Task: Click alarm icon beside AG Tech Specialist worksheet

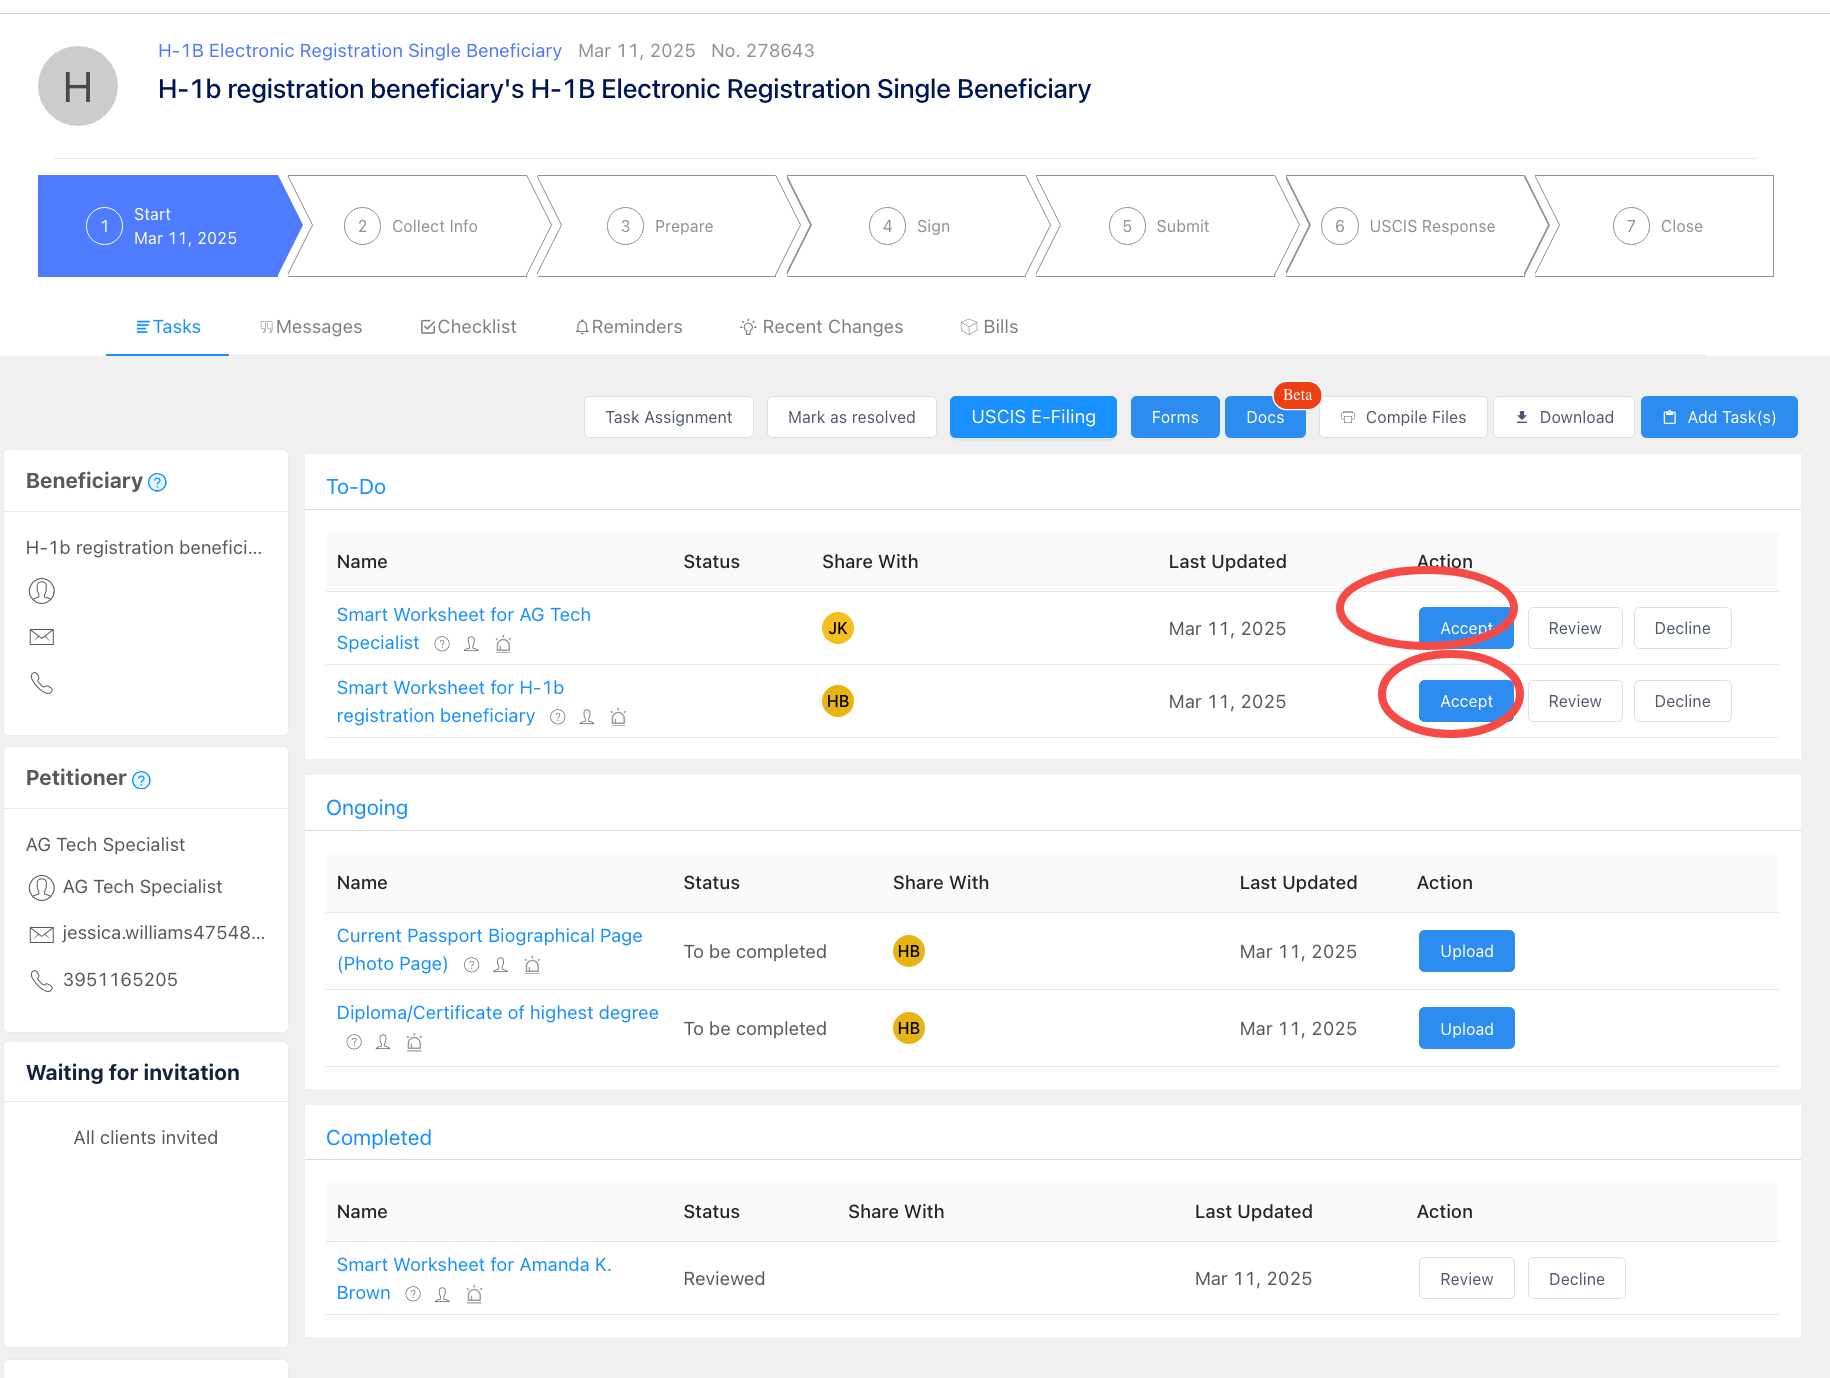Action: coord(503,644)
